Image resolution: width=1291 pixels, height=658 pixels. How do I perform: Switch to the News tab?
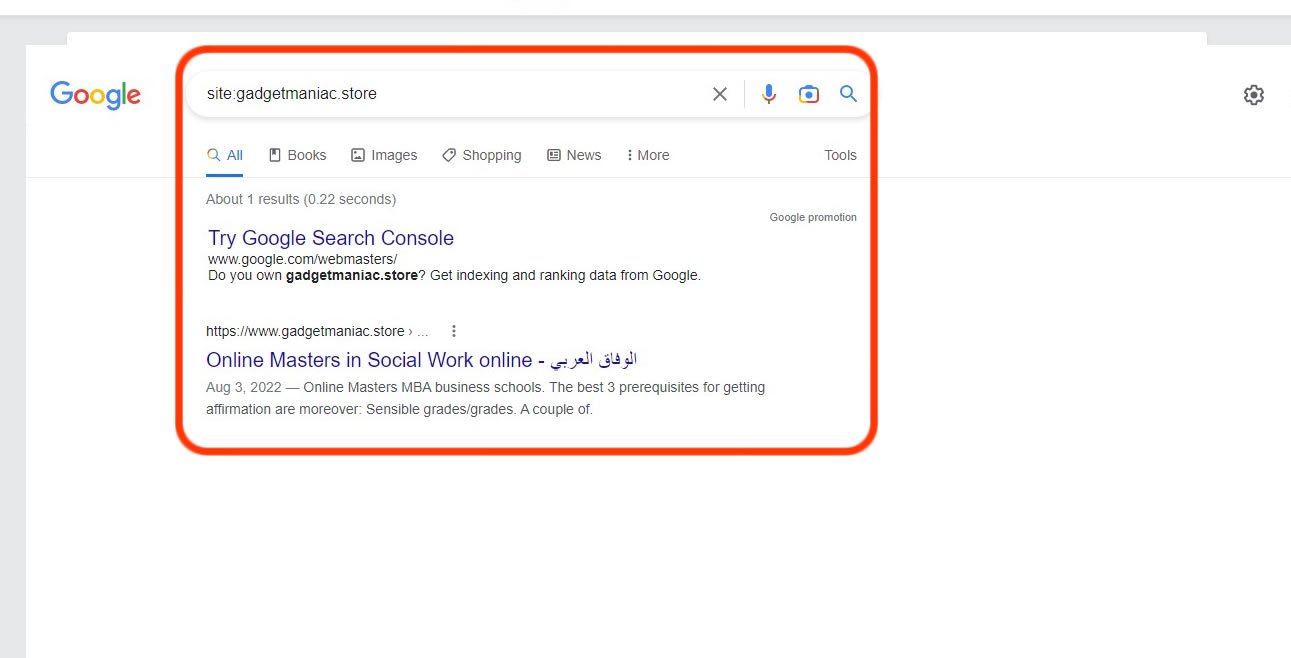tap(574, 155)
